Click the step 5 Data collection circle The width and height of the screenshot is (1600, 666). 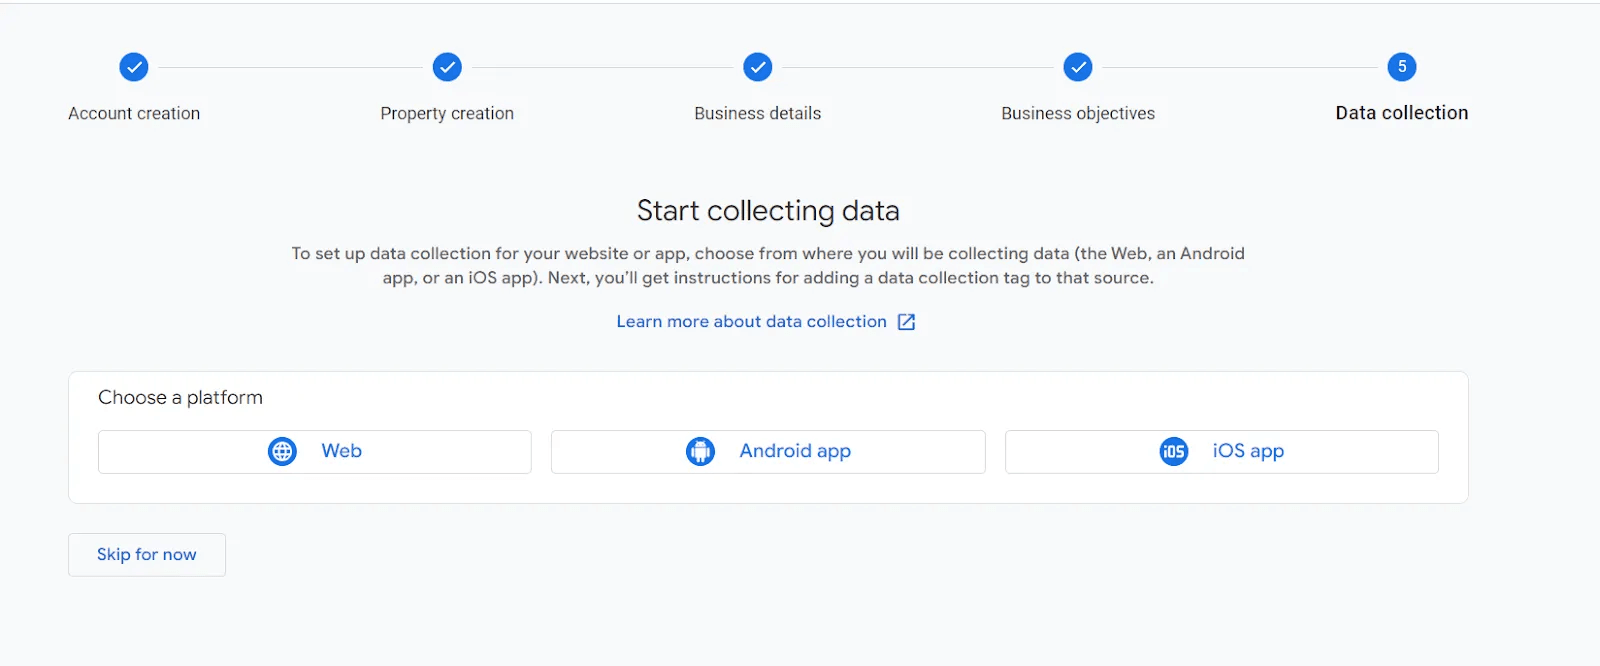(x=1402, y=67)
